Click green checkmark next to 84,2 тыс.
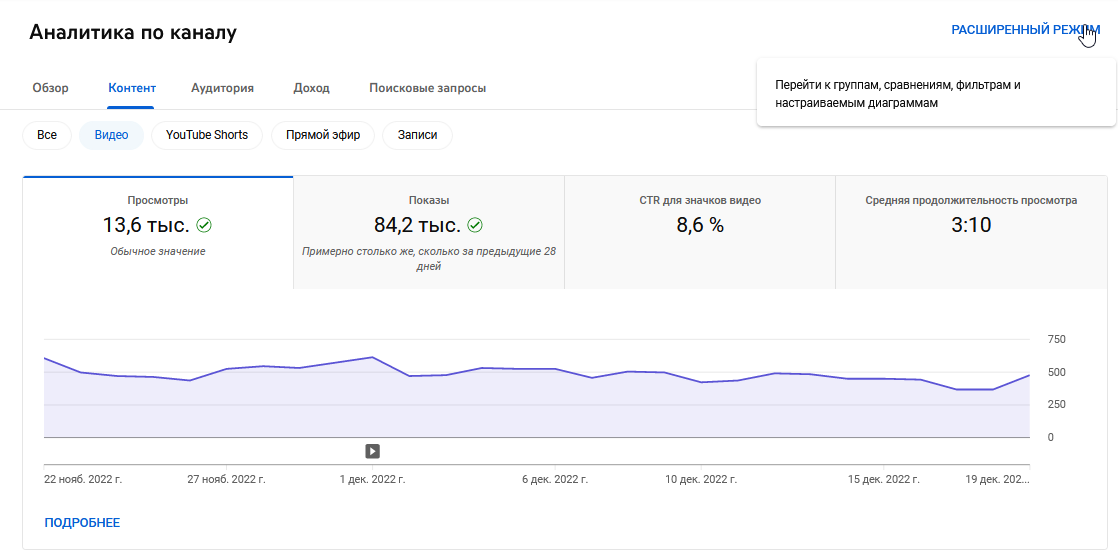The image size is (1118, 560). (x=475, y=225)
